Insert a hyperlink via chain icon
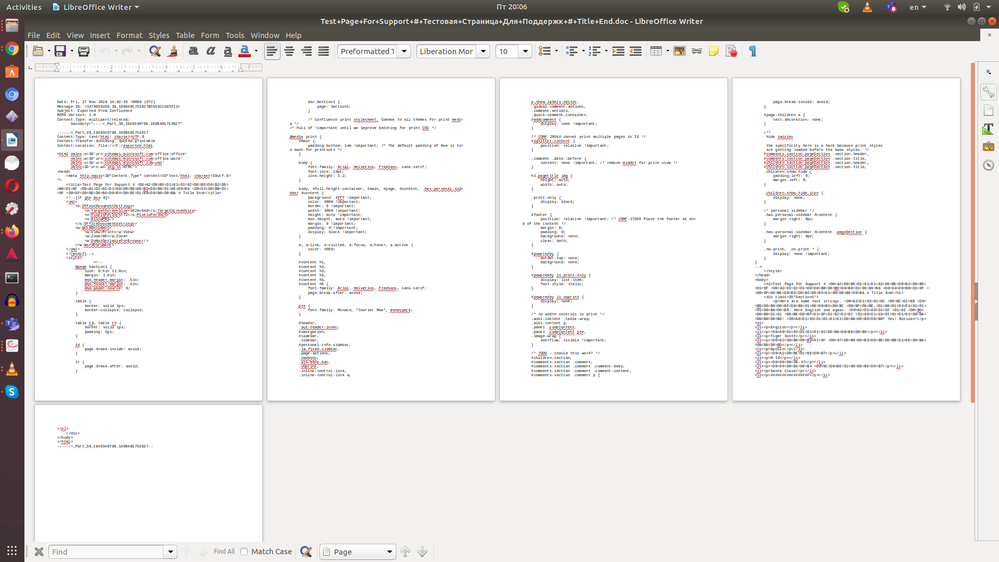 point(696,51)
